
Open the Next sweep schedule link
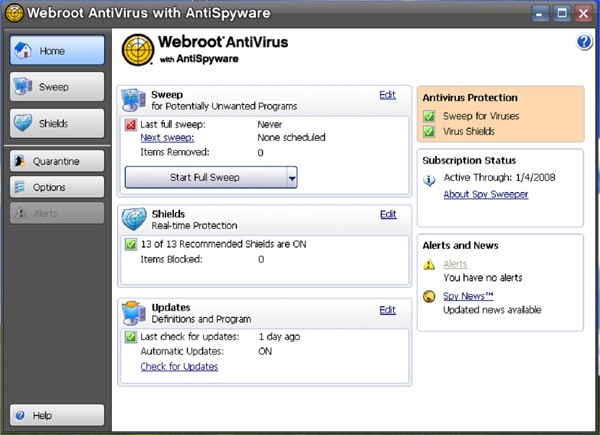(167, 138)
